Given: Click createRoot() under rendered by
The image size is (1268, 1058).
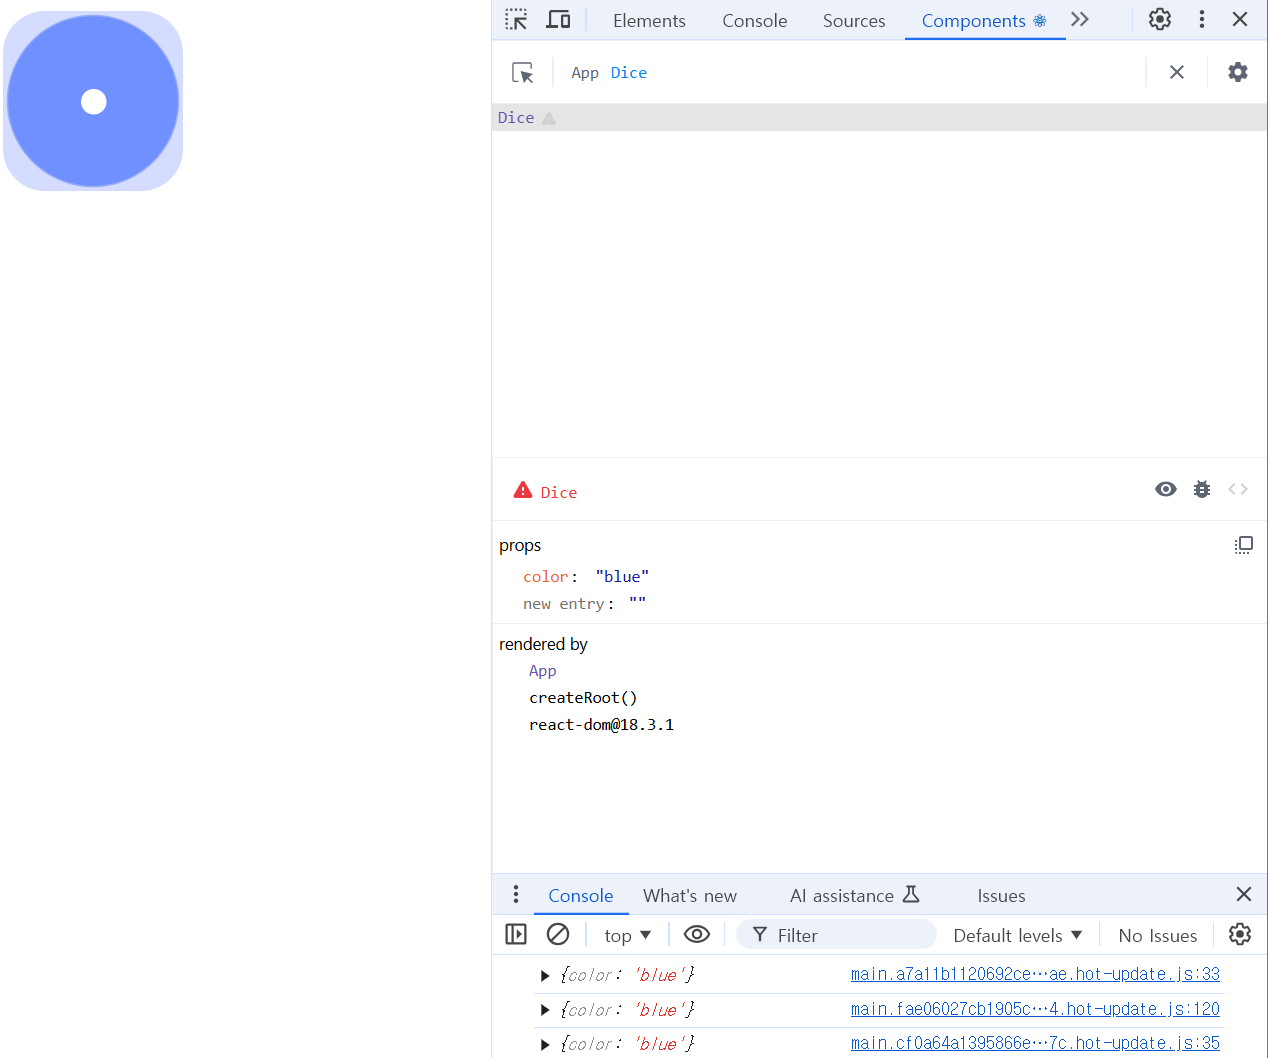Looking at the screenshot, I should [583, 698].
